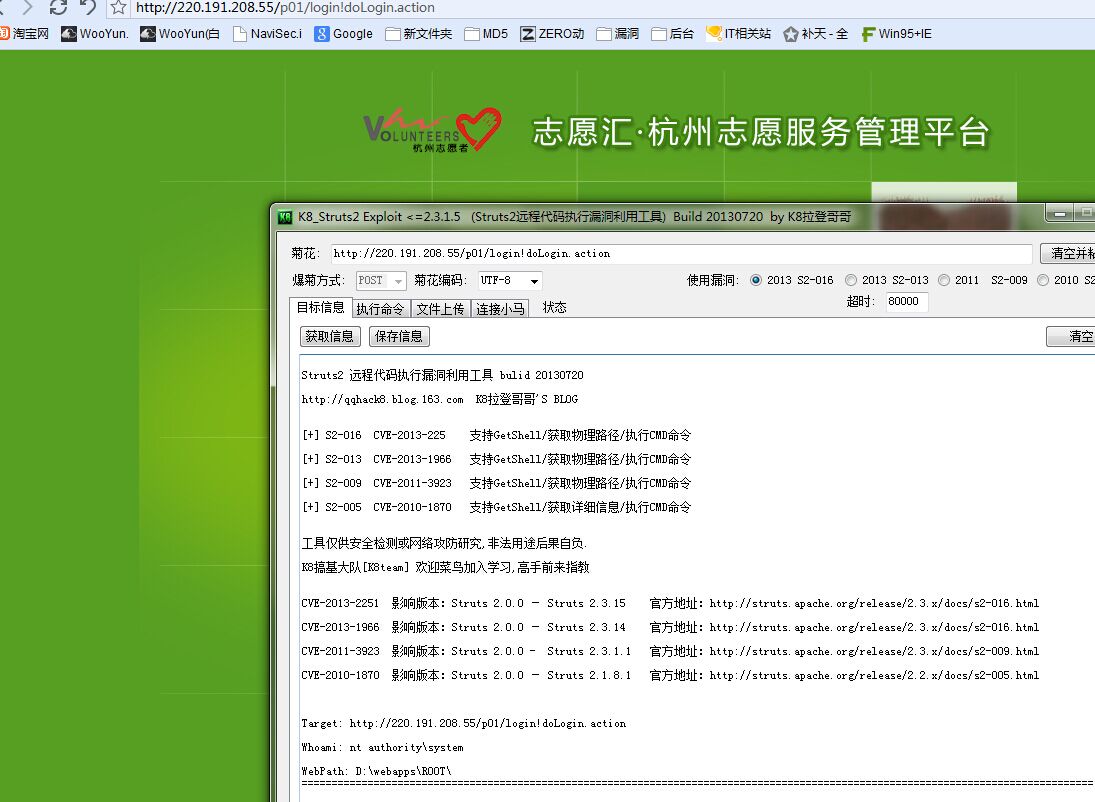Open the 漏洞 bookmark folder
1095x802 pixels.
tap(618, 34)
